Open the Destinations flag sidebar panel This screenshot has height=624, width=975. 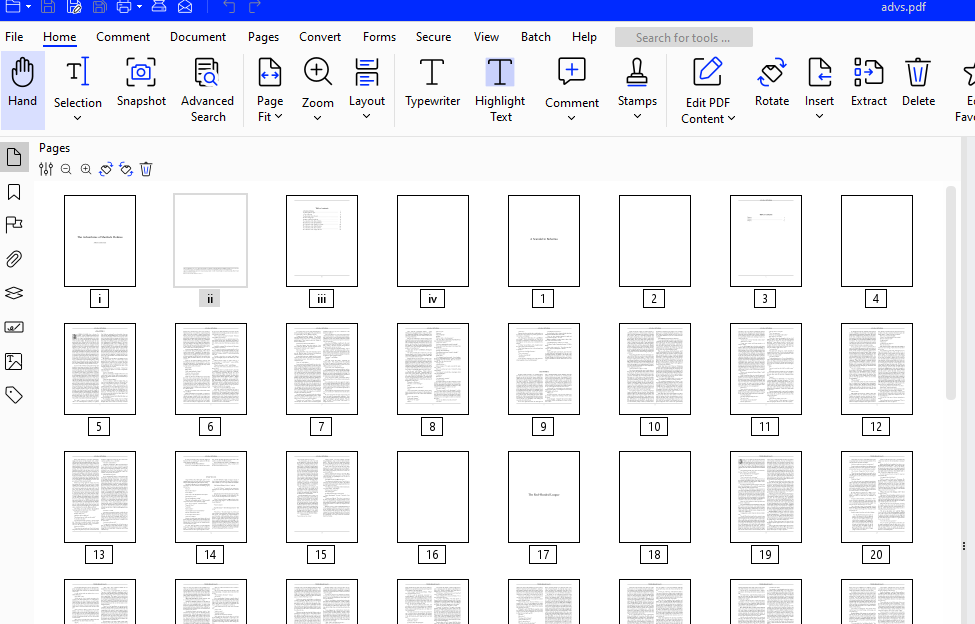tap(14, 224)
